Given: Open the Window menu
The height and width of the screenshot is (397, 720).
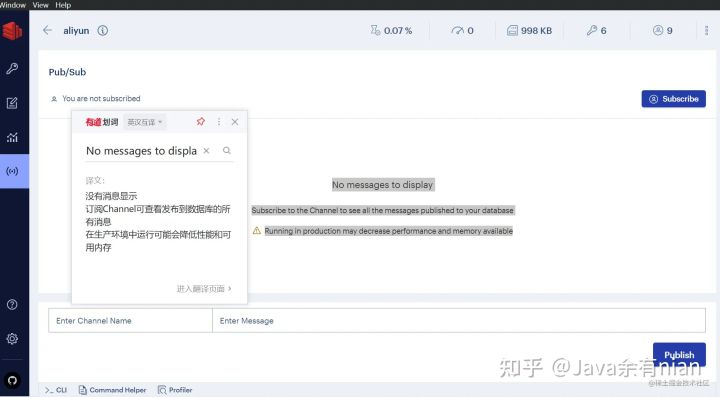Looking at the screenshot, I should point(13,5).
